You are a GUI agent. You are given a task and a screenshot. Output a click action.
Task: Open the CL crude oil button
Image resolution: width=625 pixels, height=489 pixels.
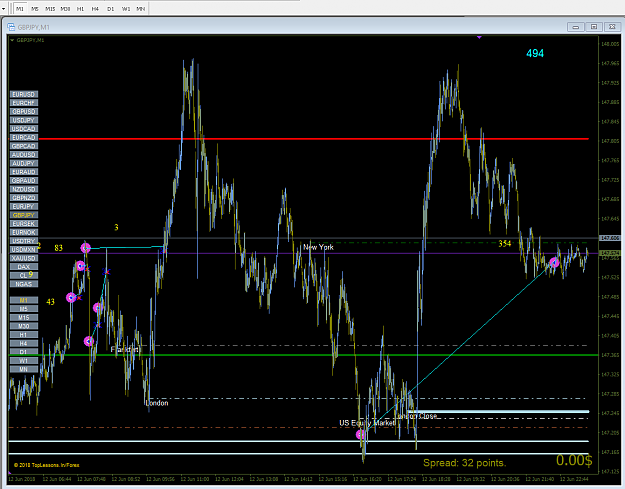pos(24,276)
